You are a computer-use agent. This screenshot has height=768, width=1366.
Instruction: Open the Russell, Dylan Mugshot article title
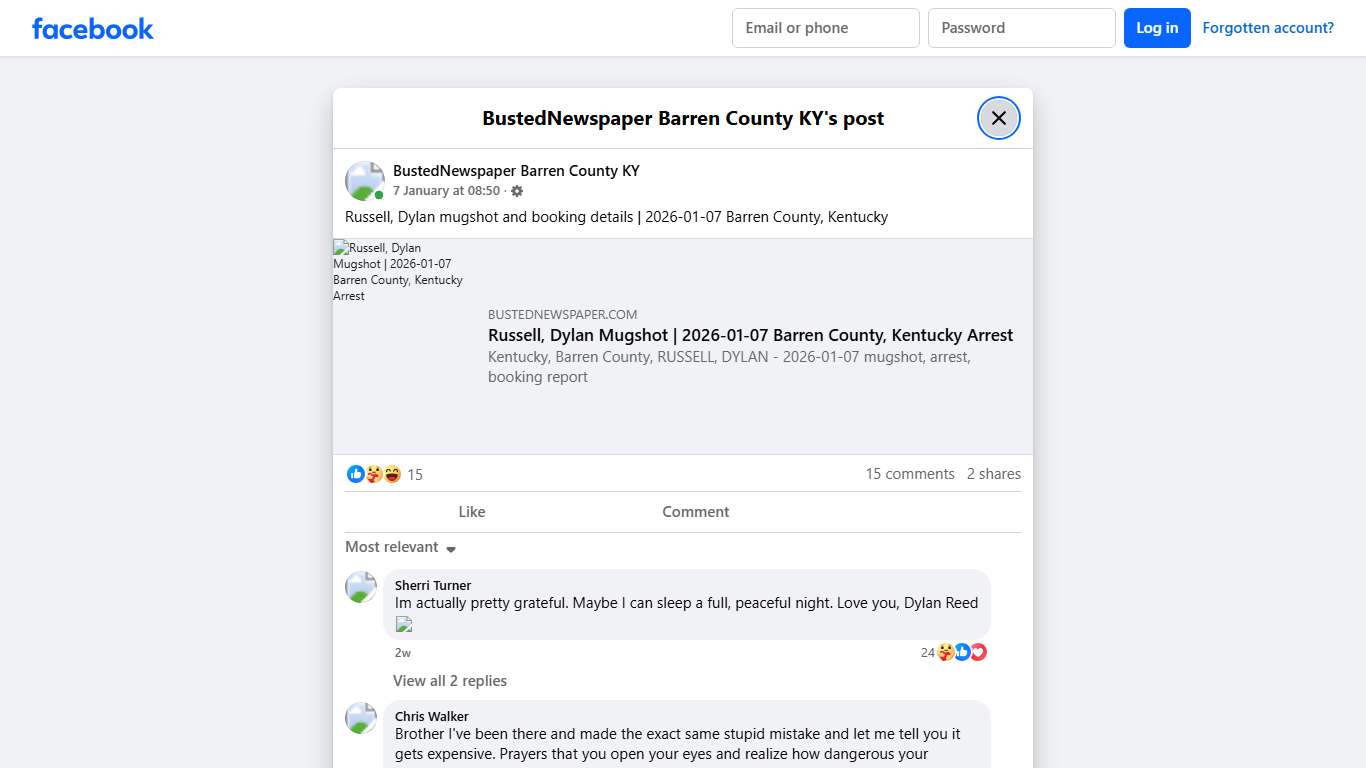[750, 335]
